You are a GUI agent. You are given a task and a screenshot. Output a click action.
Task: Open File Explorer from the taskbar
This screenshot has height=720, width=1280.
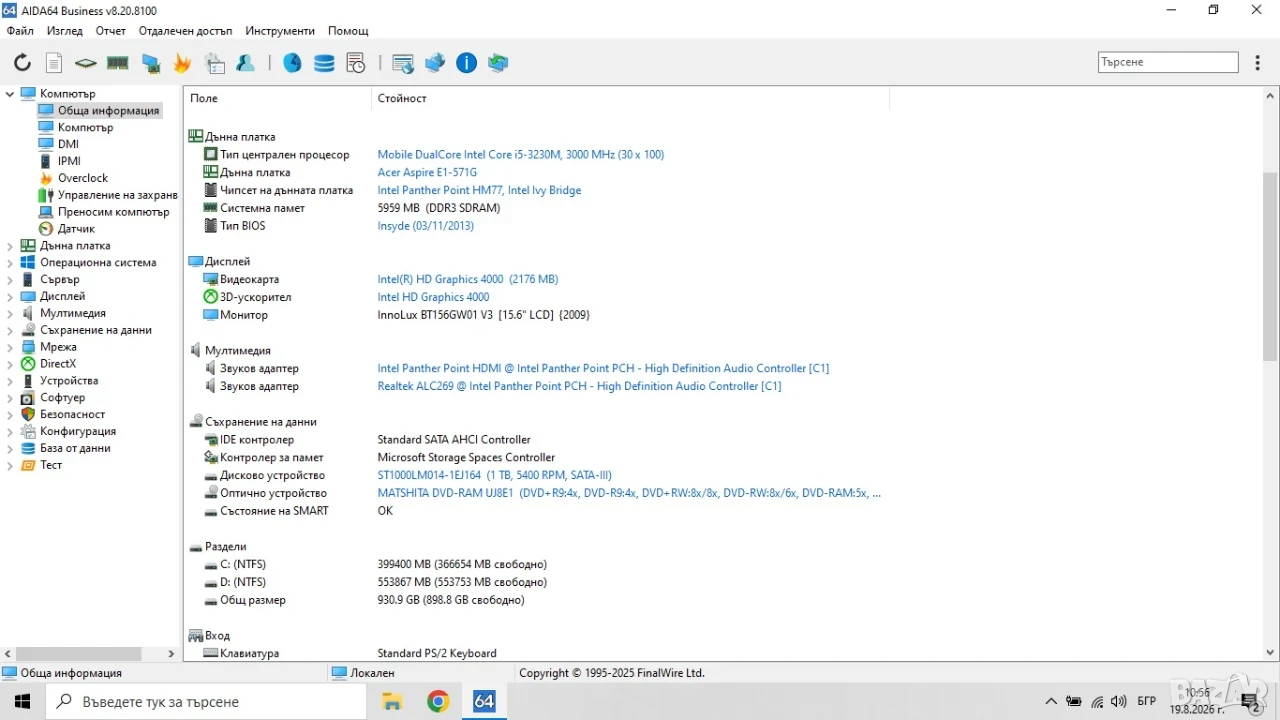(x=392, y=701)
